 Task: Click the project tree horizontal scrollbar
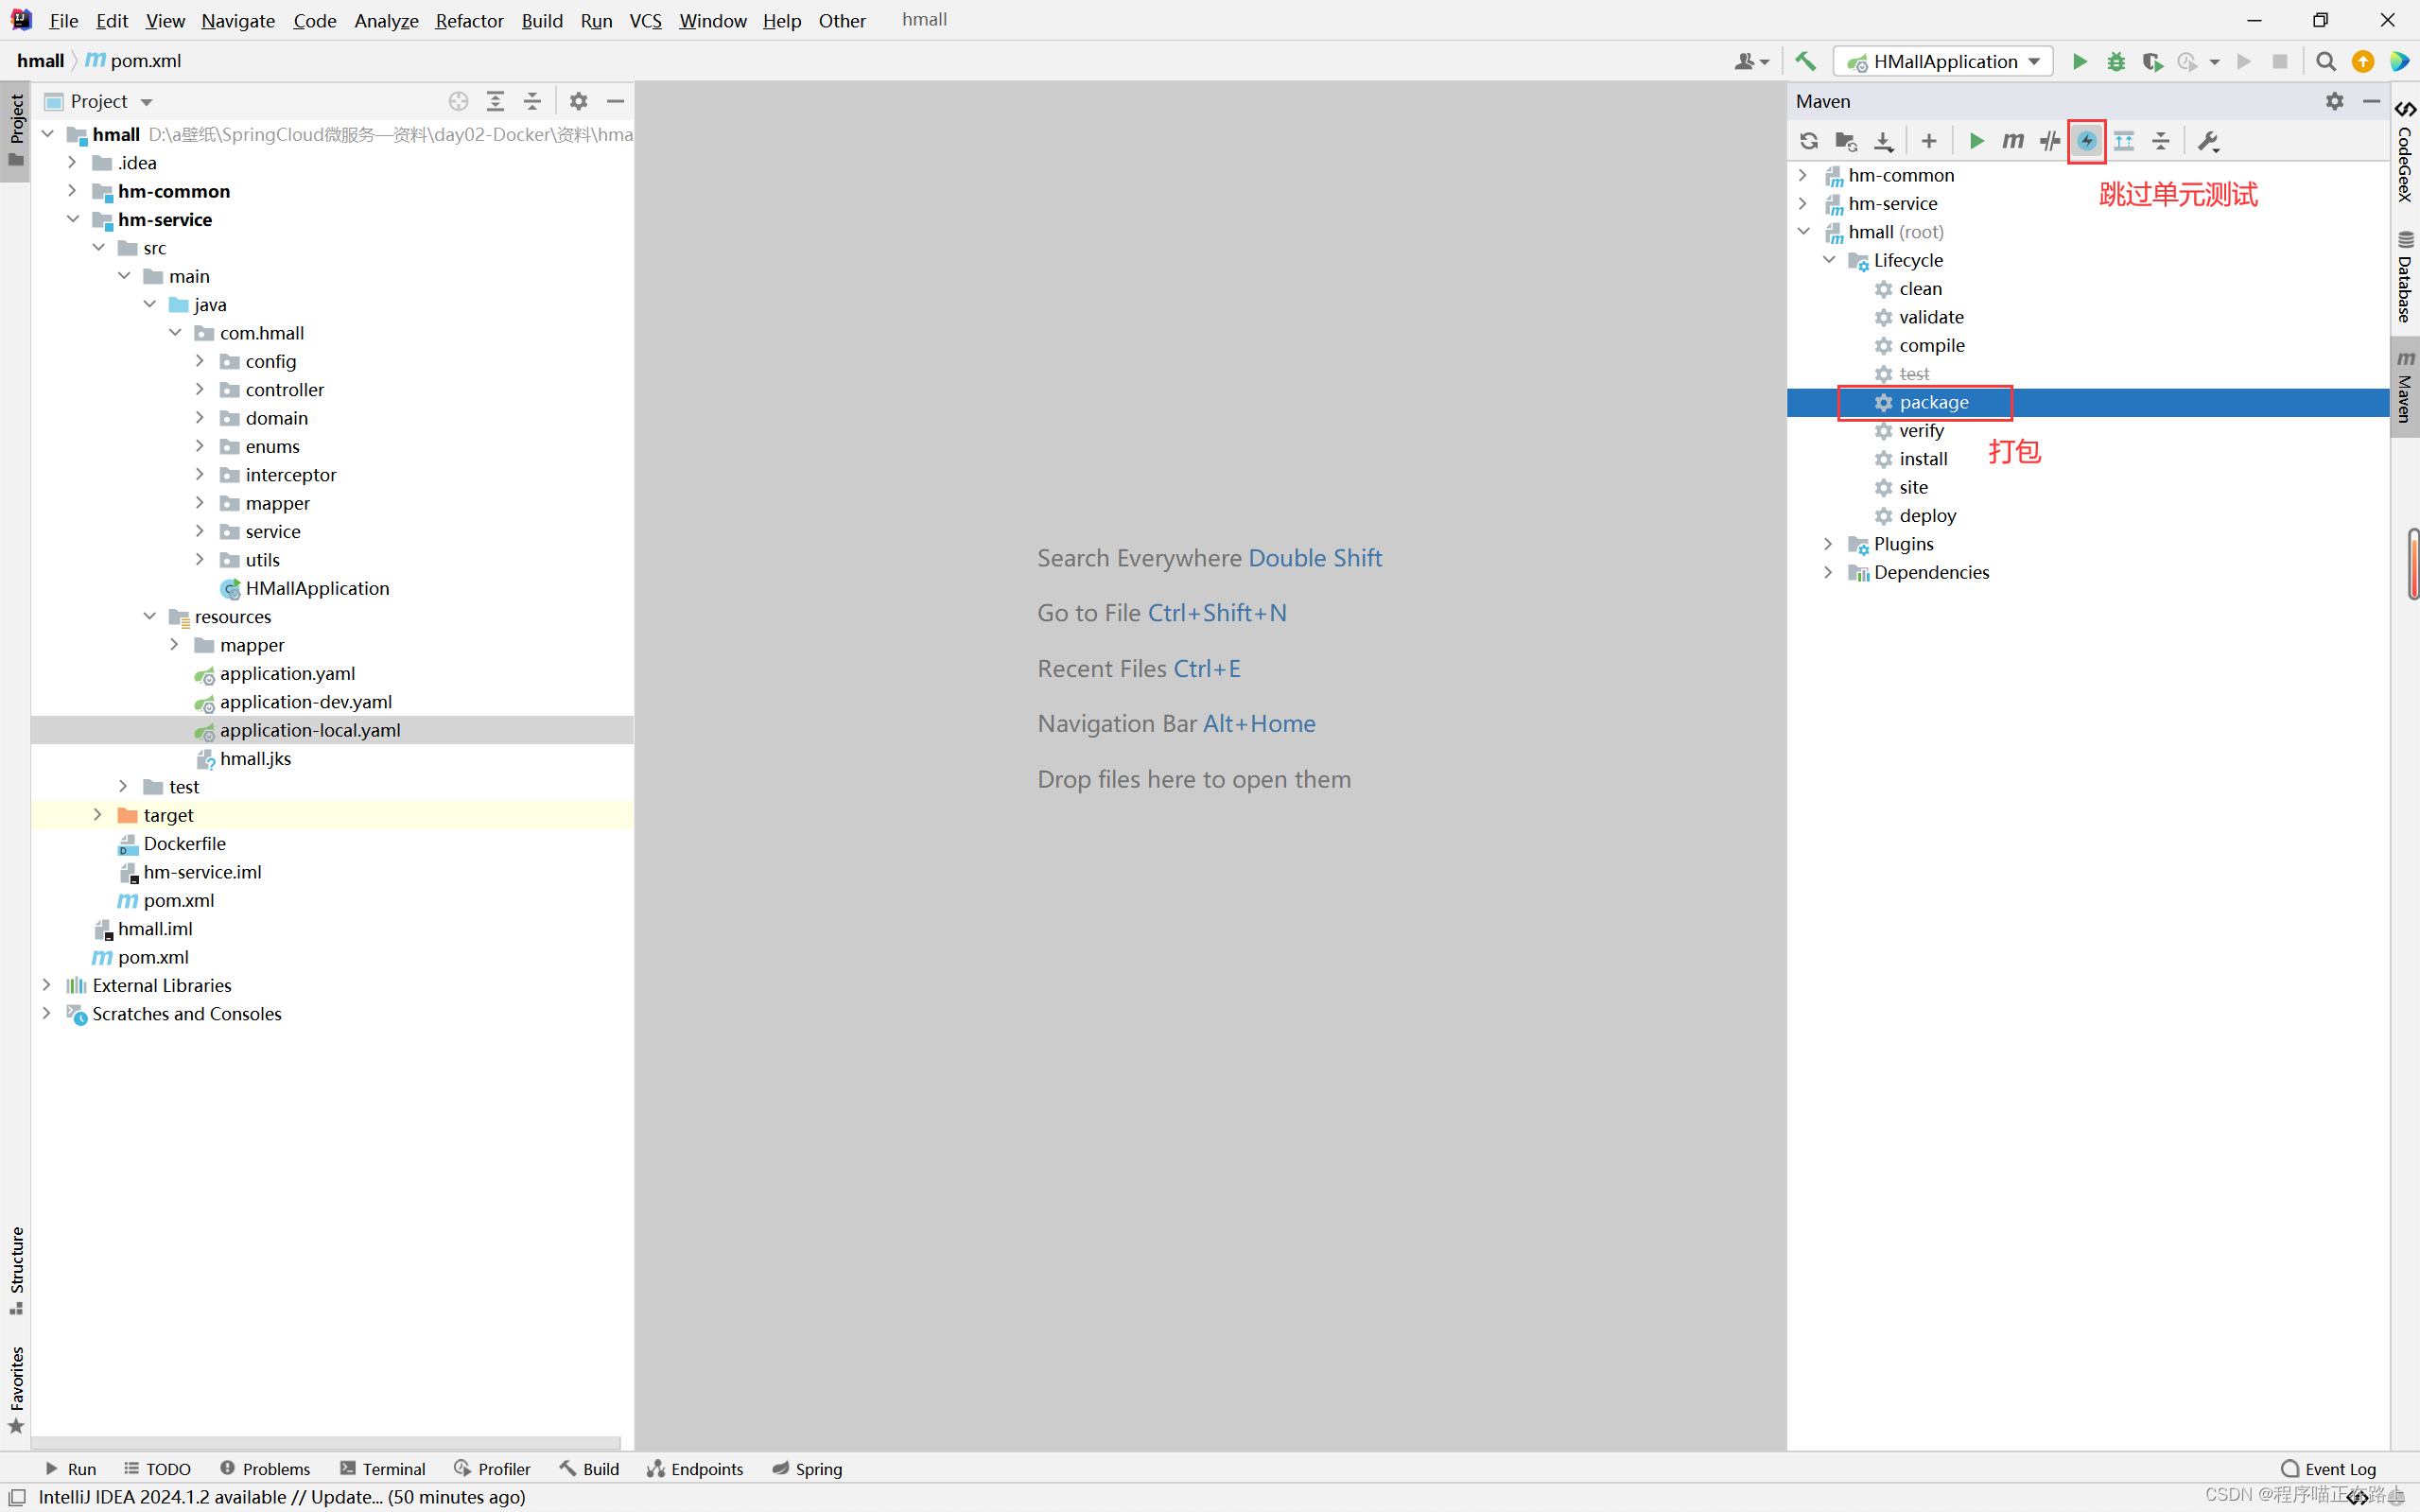tap(325, 1443)
